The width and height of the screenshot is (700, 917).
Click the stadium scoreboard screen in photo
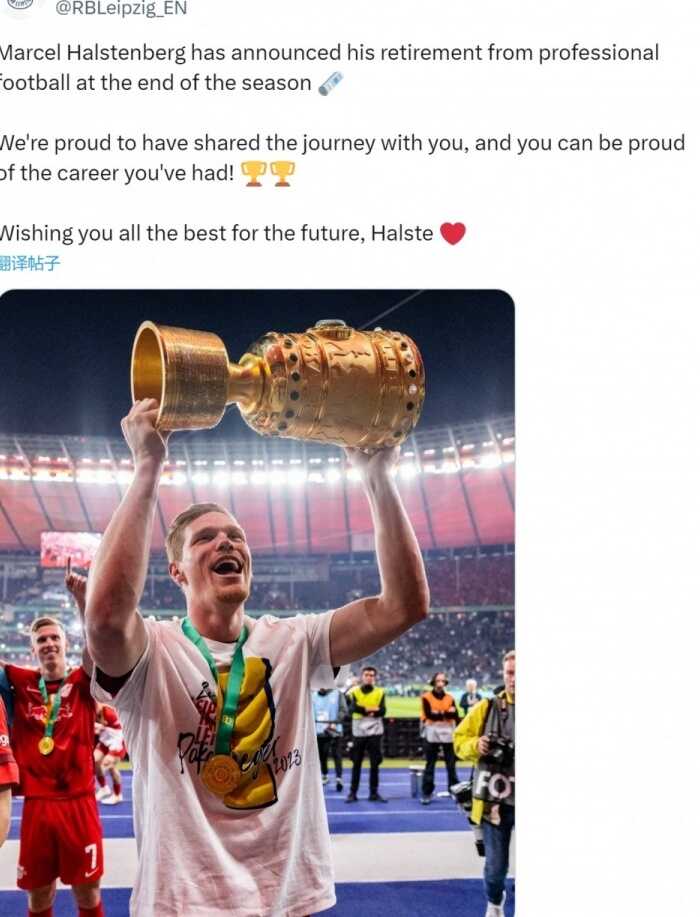(x=70, y=550)
